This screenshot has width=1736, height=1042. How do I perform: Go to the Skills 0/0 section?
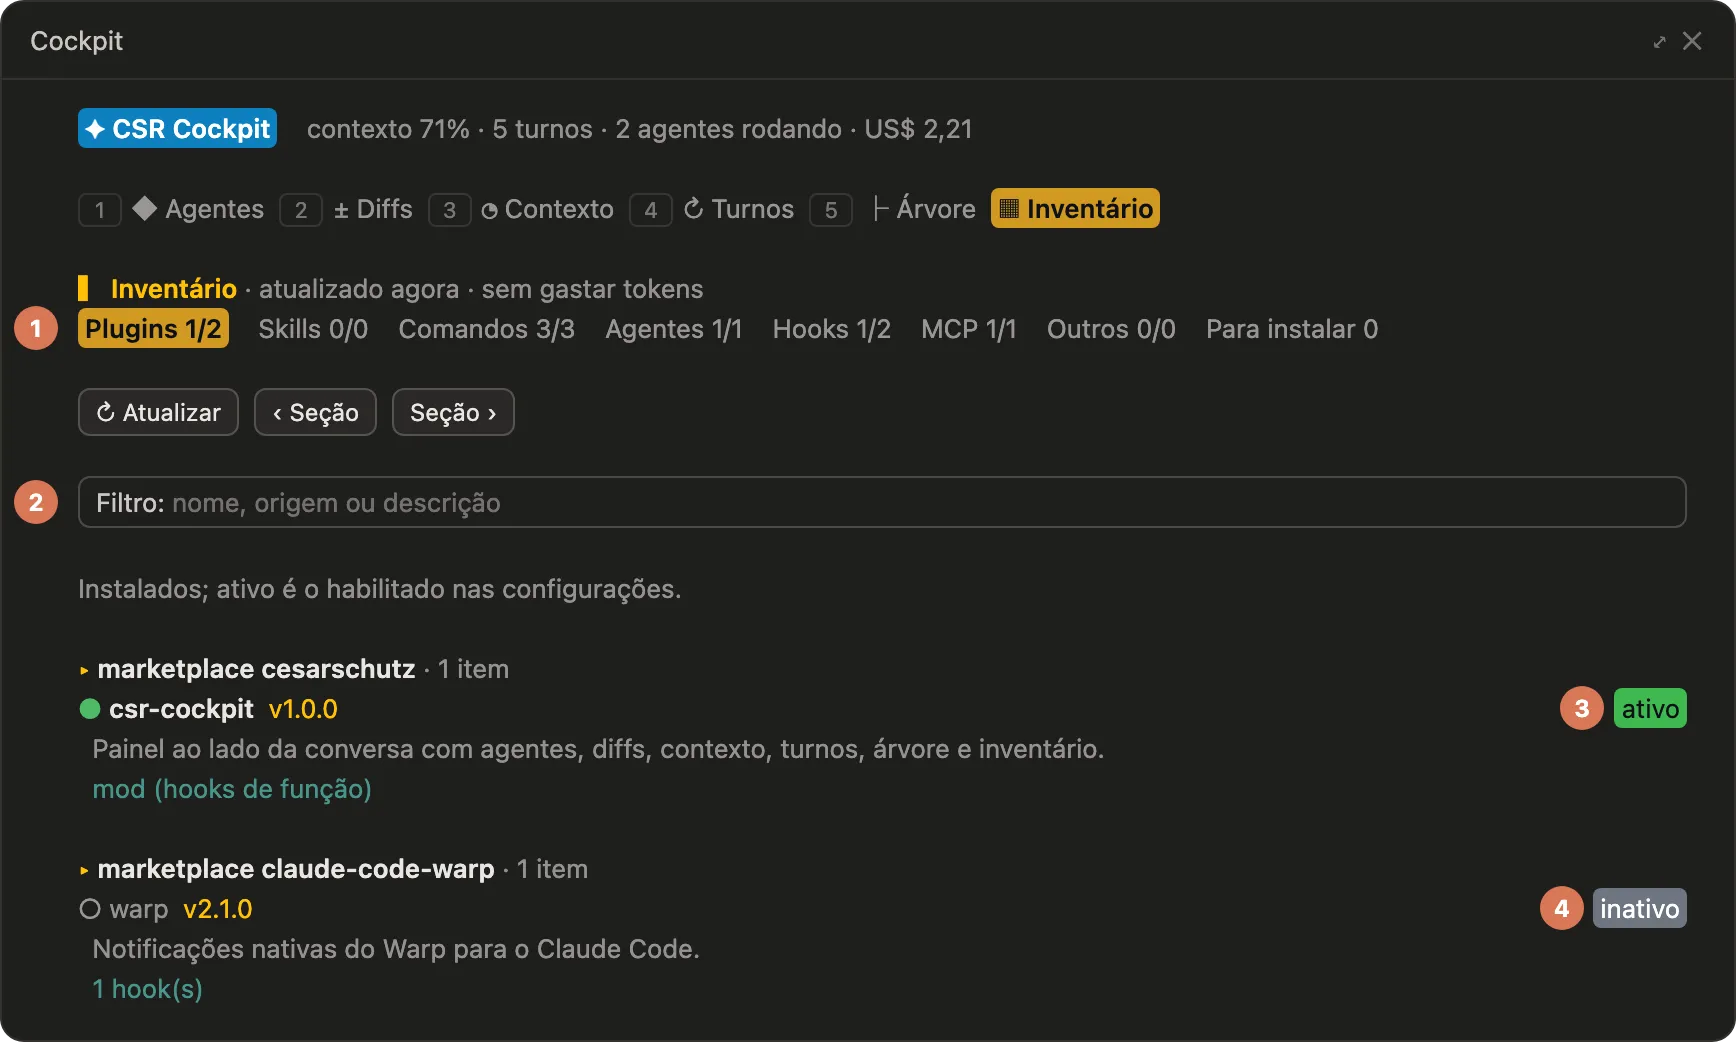(313, 329)
